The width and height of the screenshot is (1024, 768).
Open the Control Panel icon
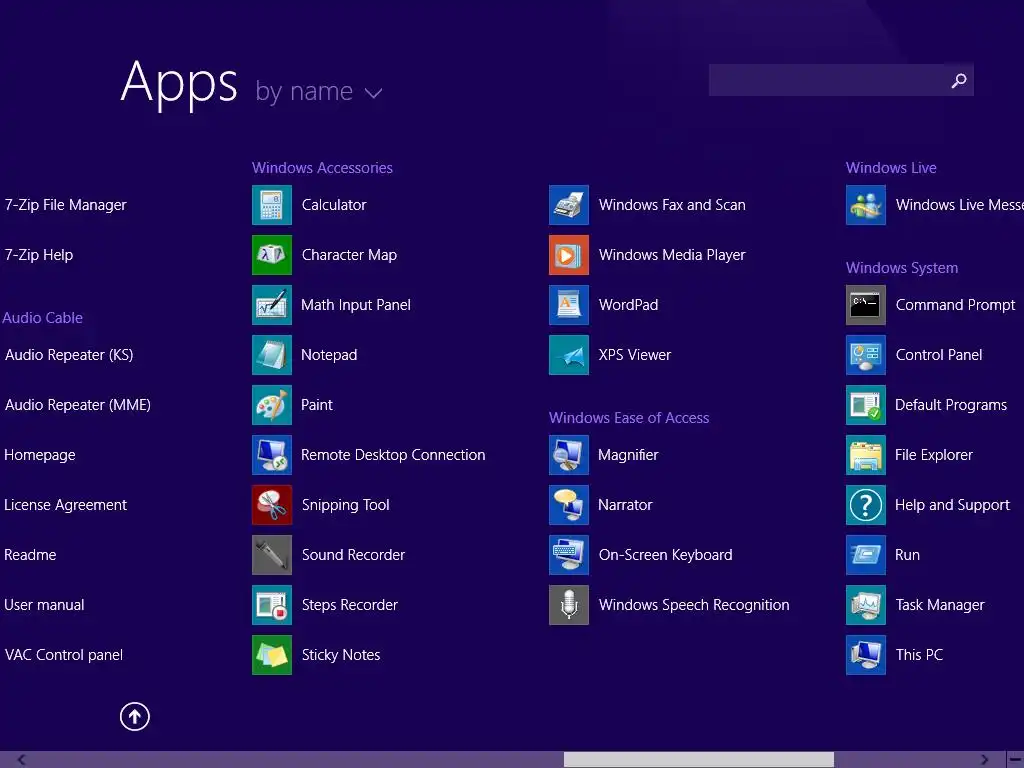866,355
